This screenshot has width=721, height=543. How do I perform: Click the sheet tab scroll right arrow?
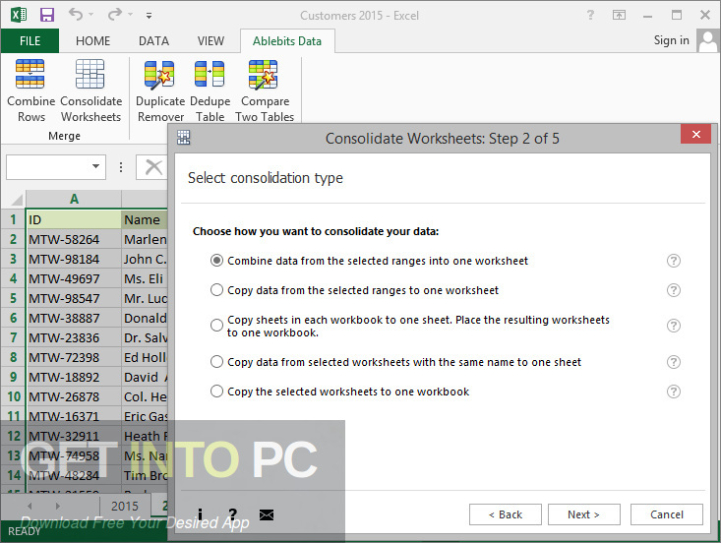[x=57, y=506]
